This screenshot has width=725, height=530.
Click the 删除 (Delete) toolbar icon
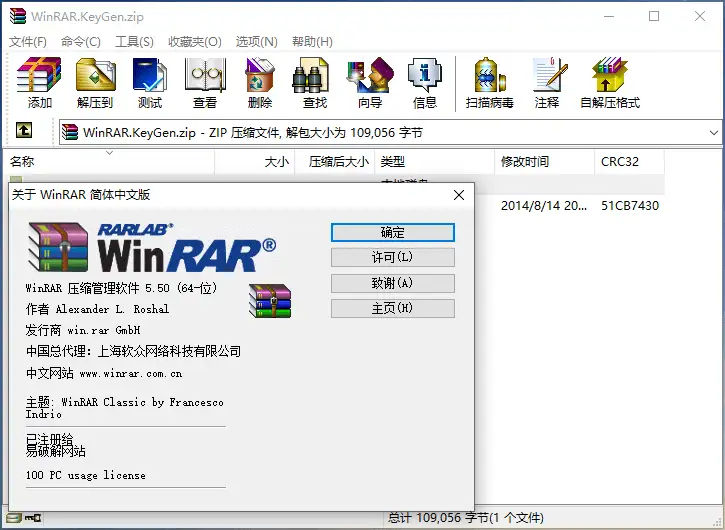(x=260, y=82)
